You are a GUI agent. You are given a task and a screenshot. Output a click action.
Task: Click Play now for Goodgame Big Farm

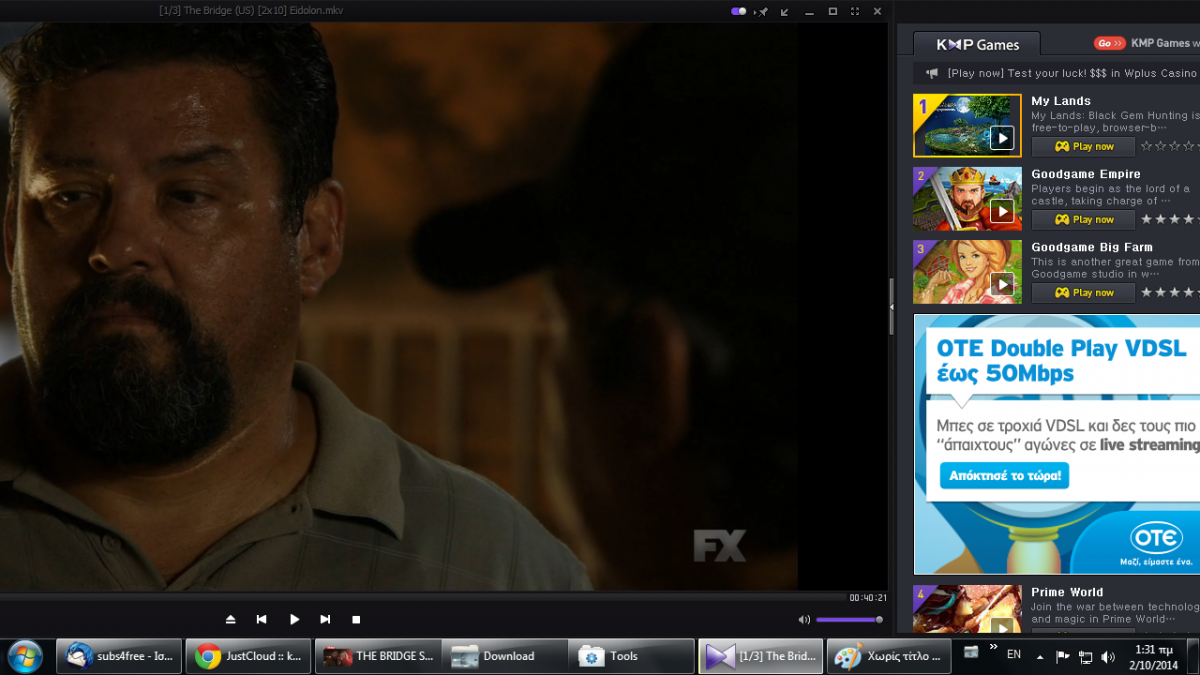1083,292
